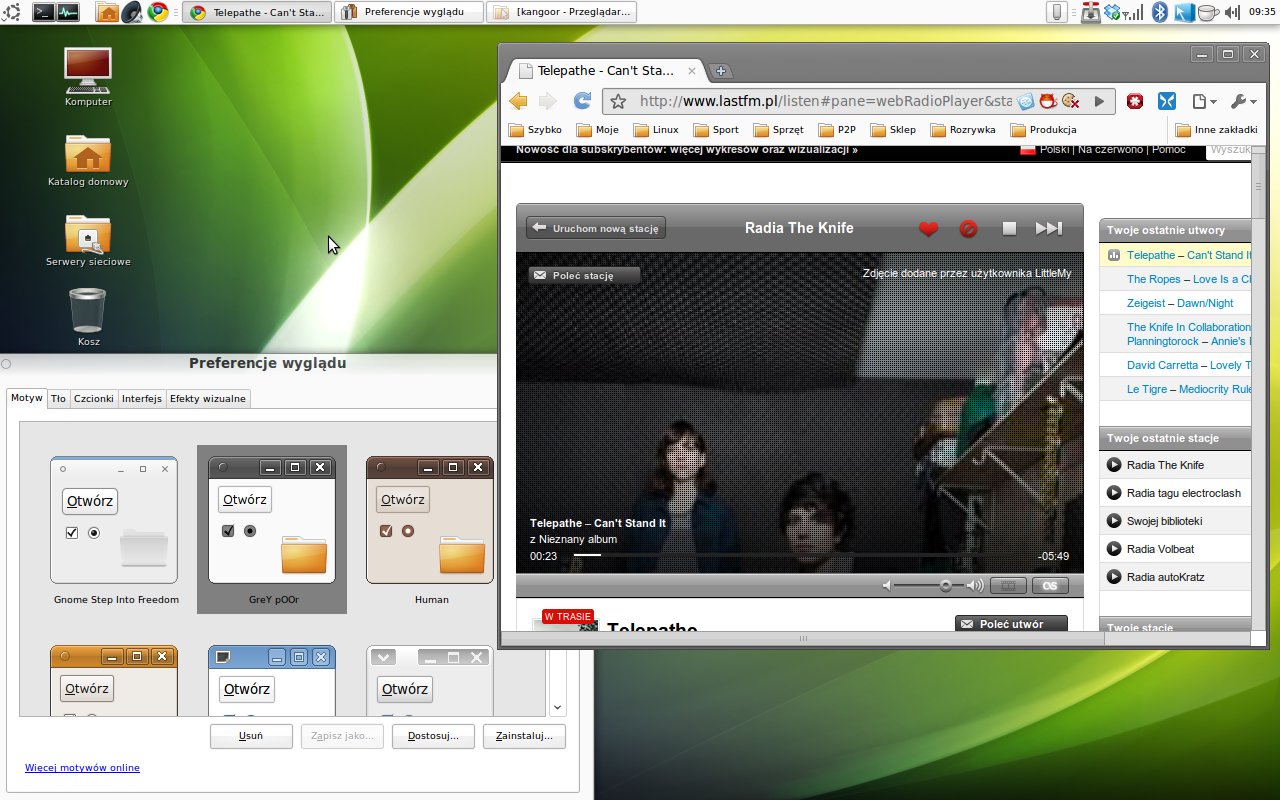Open the 'Inne zakładki' bookmarks folder
The height and width of the screenshot is (800, 1280).
point(1216,130)
